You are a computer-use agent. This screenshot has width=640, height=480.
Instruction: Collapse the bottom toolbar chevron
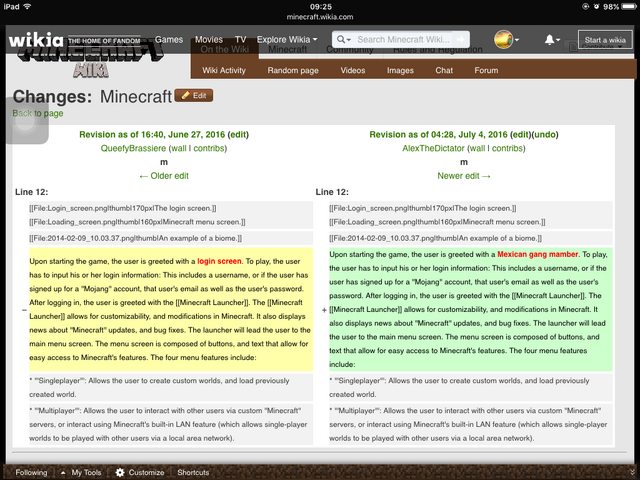pos(632,472)
